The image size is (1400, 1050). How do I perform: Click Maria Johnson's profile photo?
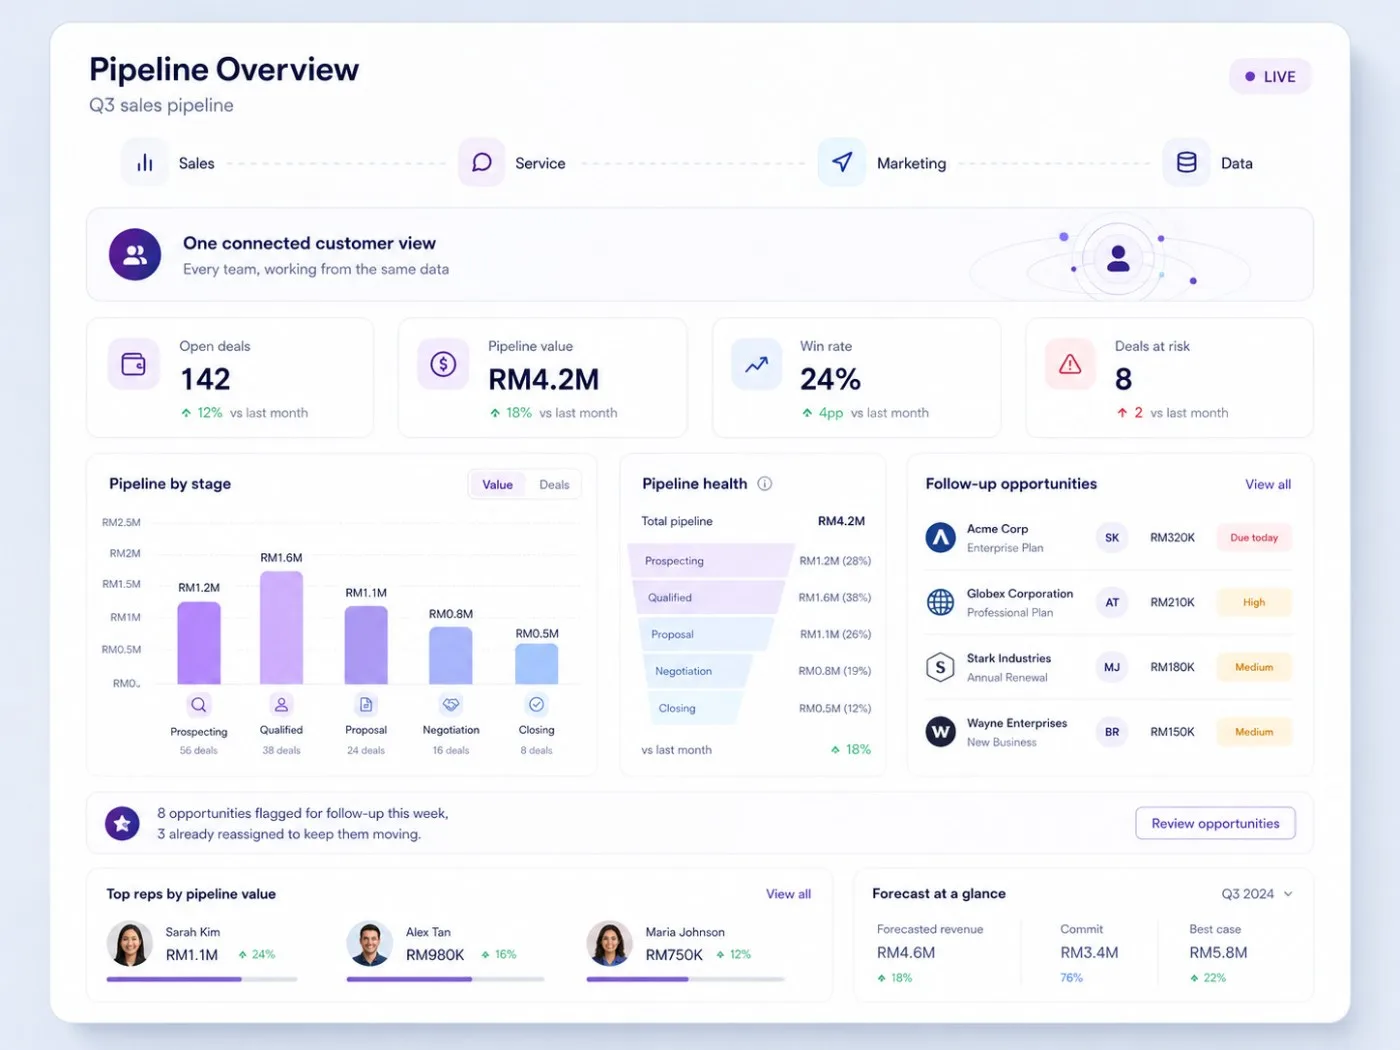coord(609,944)
